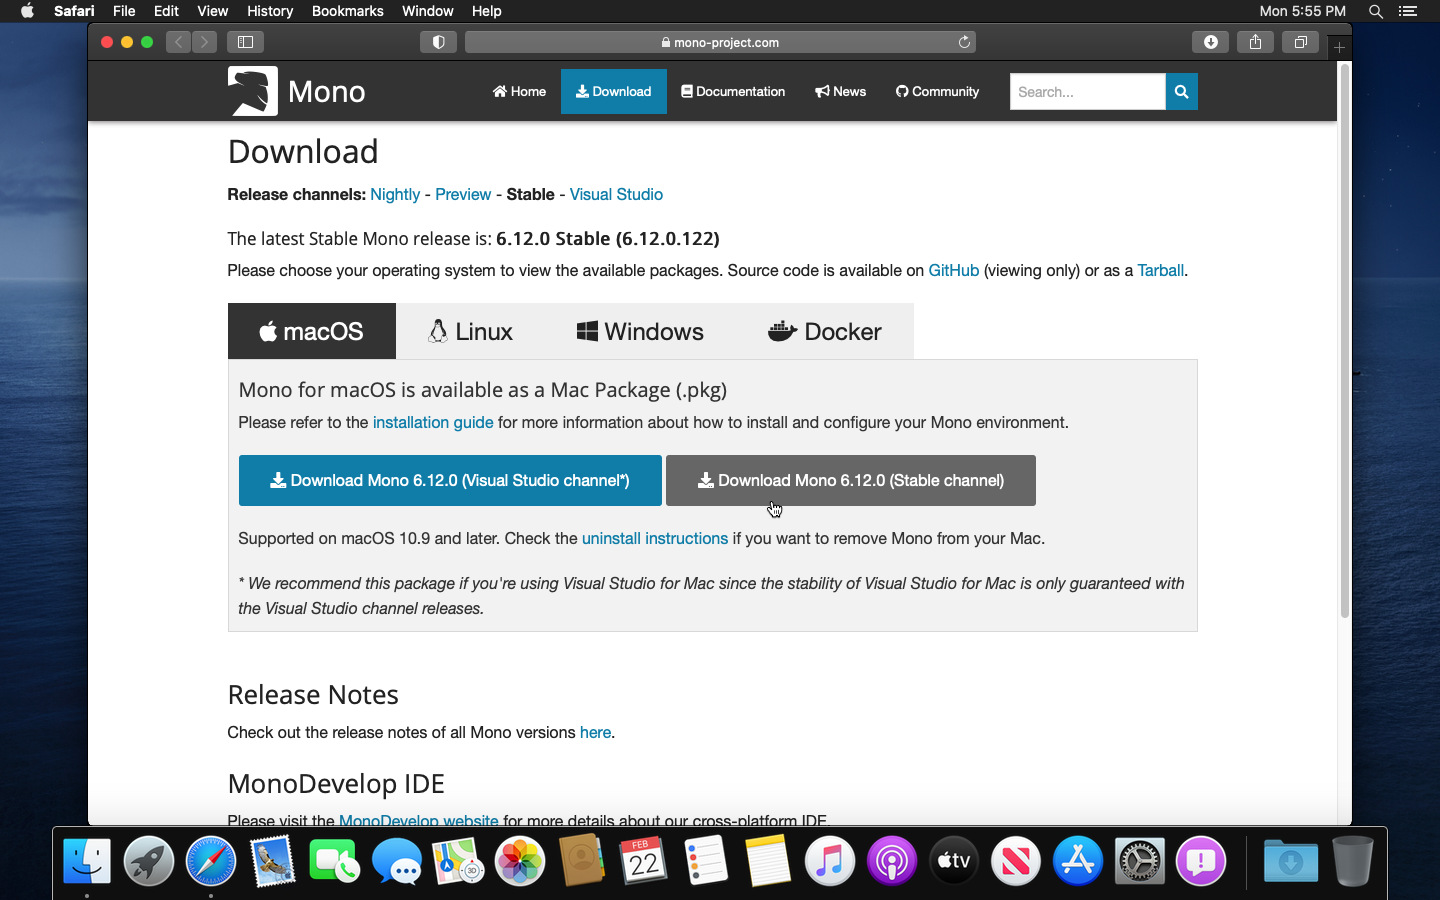Toggle the Safari sidebar button

[245, 42]
